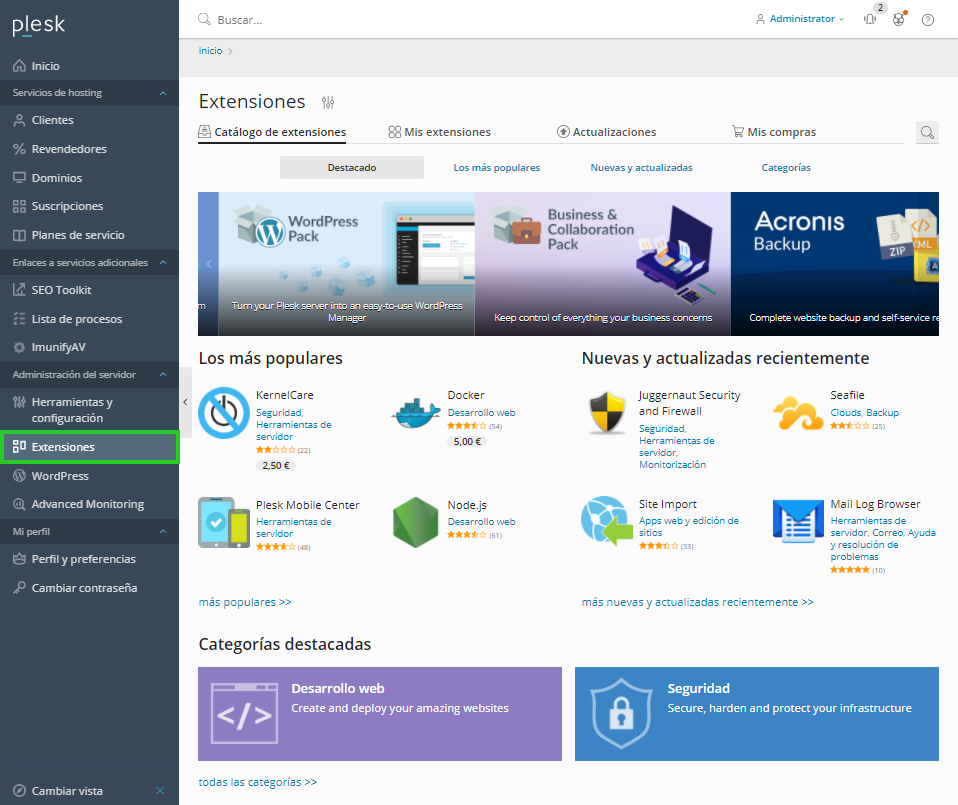Click 'todas las categorías >>' link
Viewport: 958px width, 805px height.
258,782
